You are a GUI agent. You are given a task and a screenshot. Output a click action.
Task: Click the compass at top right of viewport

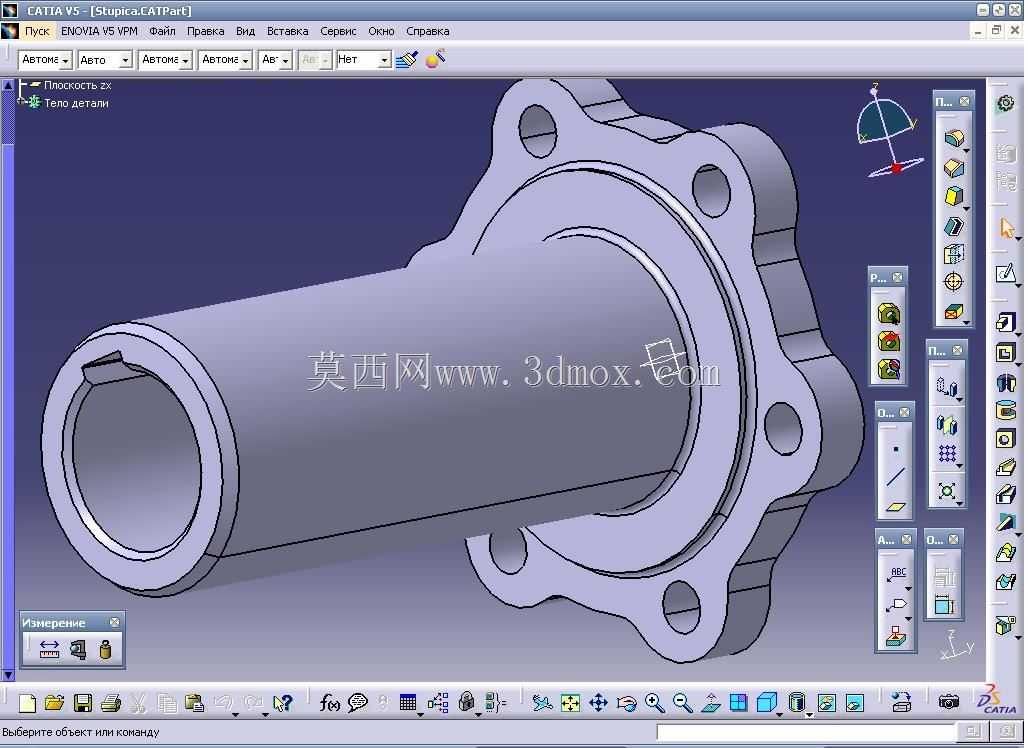click(x=888, y=131)
